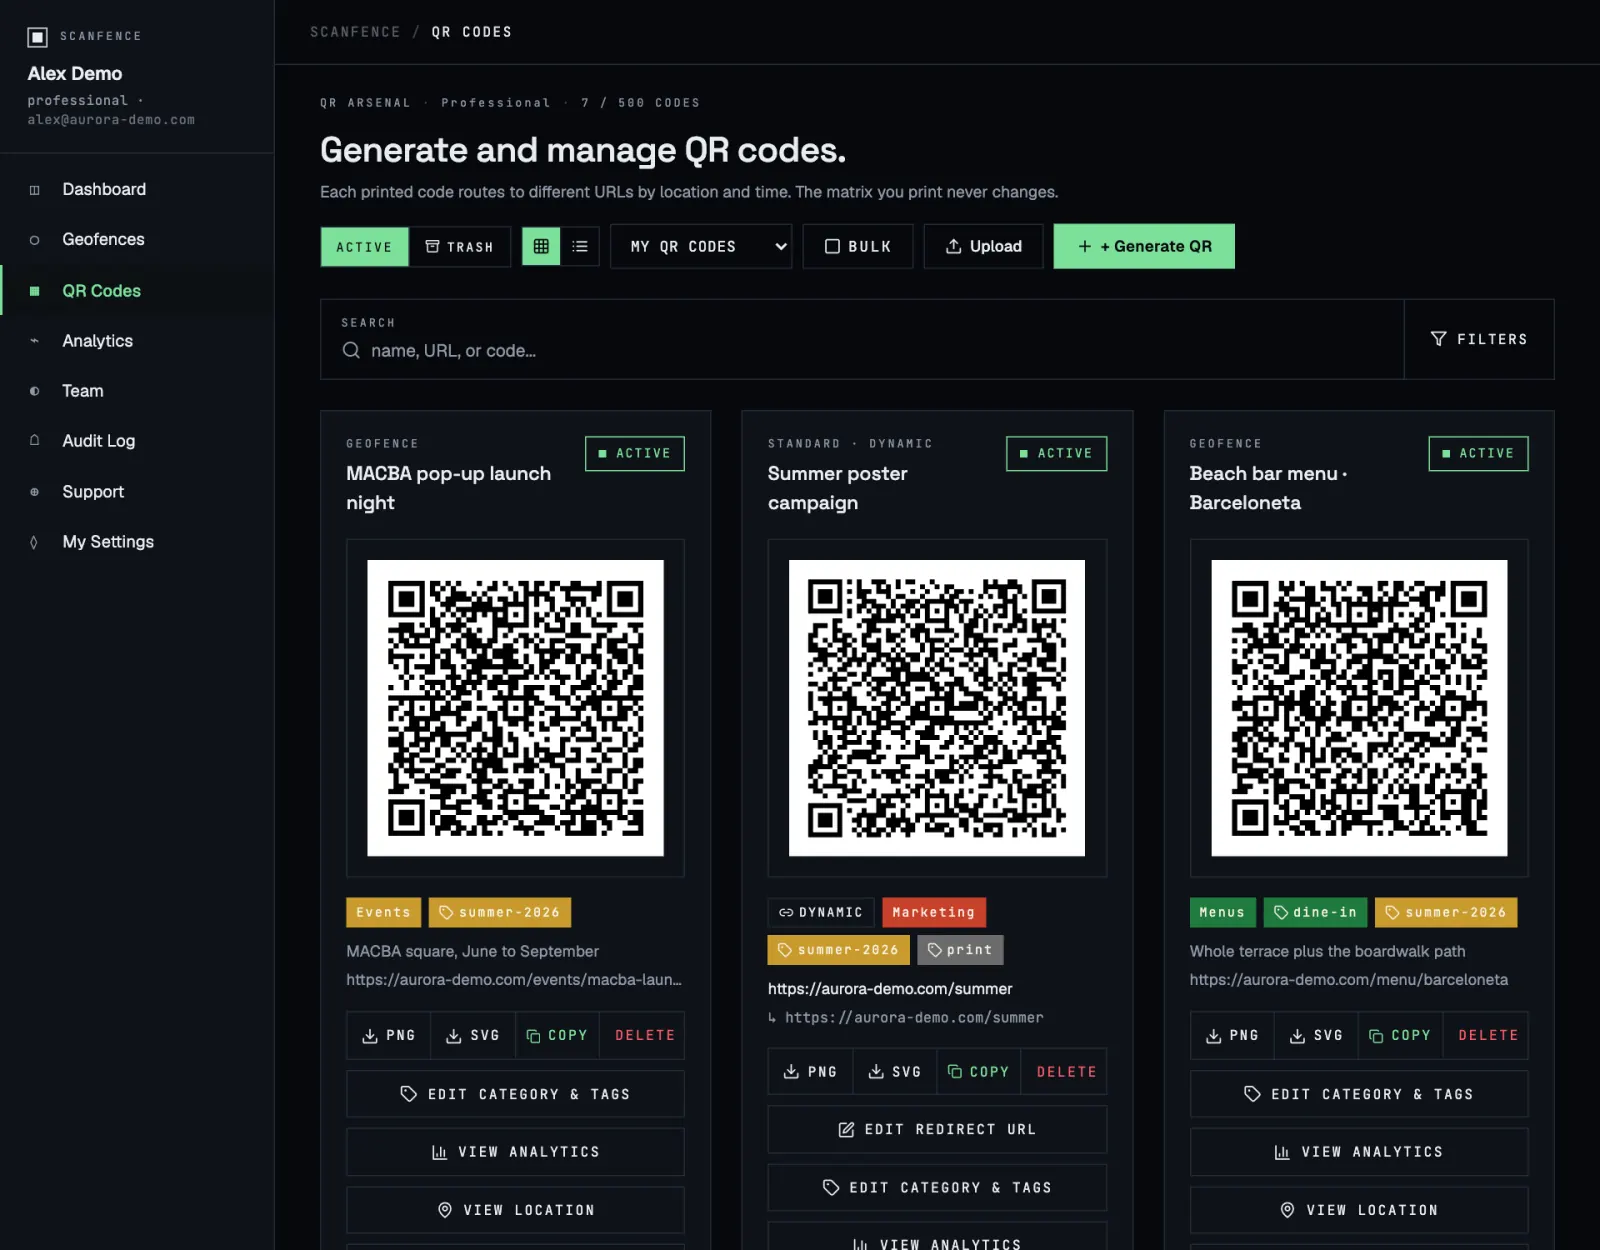The image size is (1600, 1250).
Task: Edit category & tags for Beach bar menu
Action: click(1359, 1094)
